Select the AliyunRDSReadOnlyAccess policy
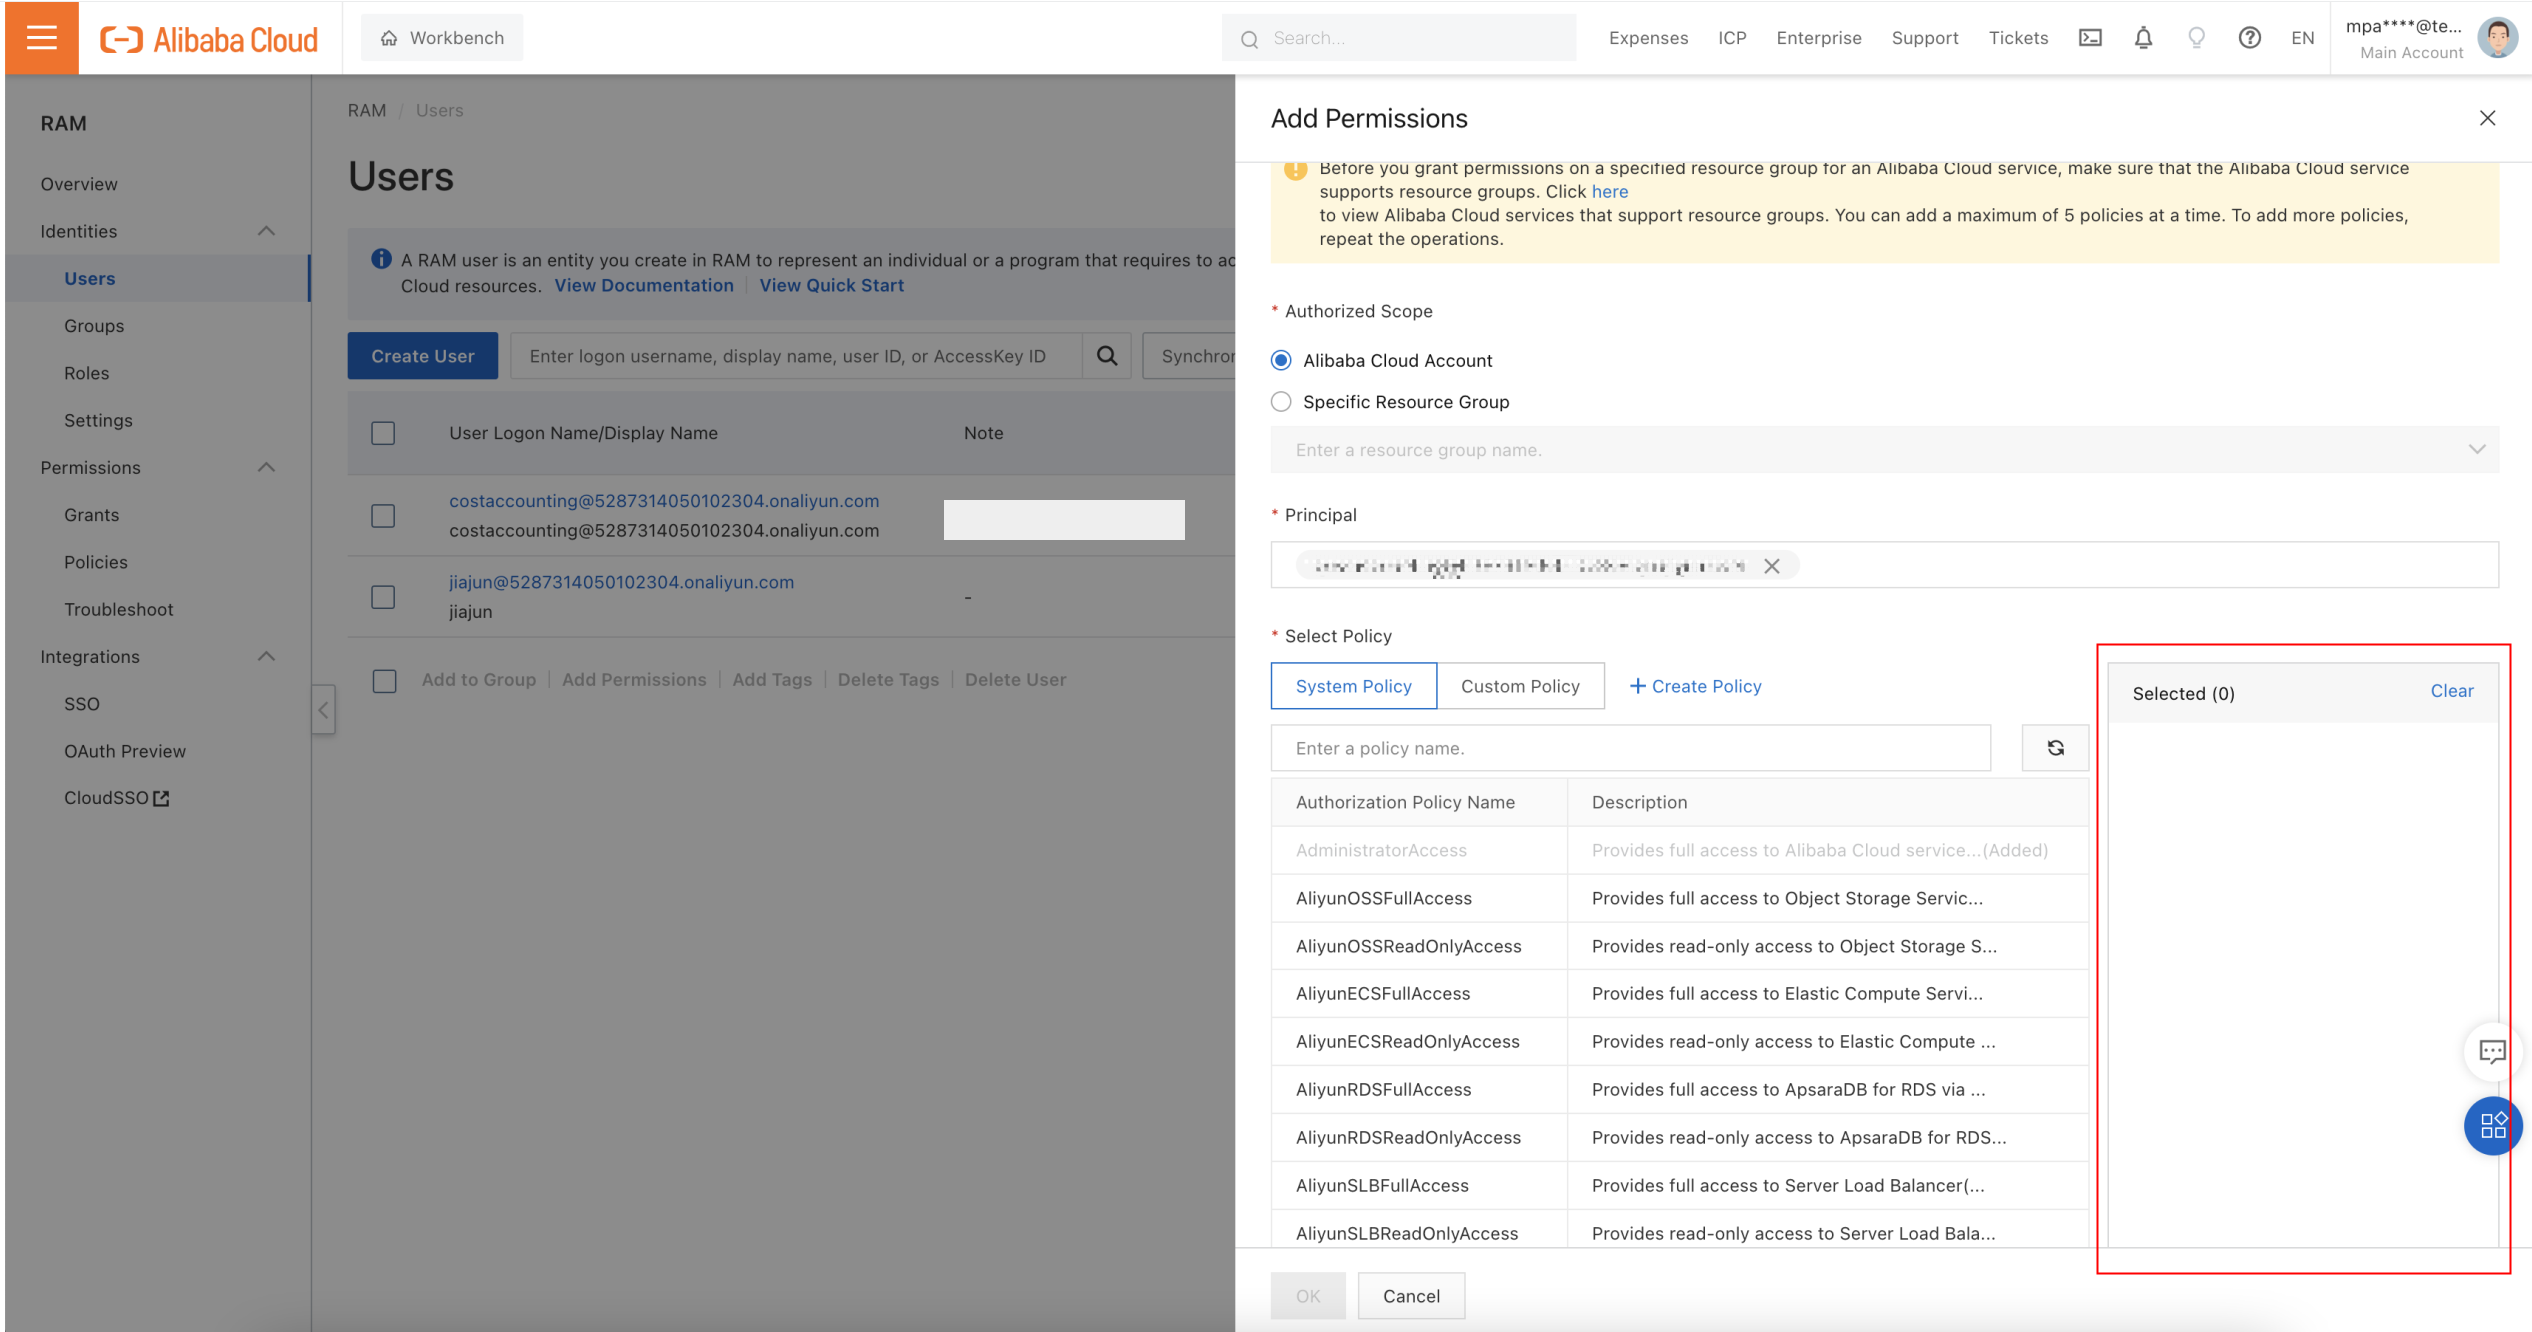This screenshot has height=1332, width=2532. [1679, 1138]
